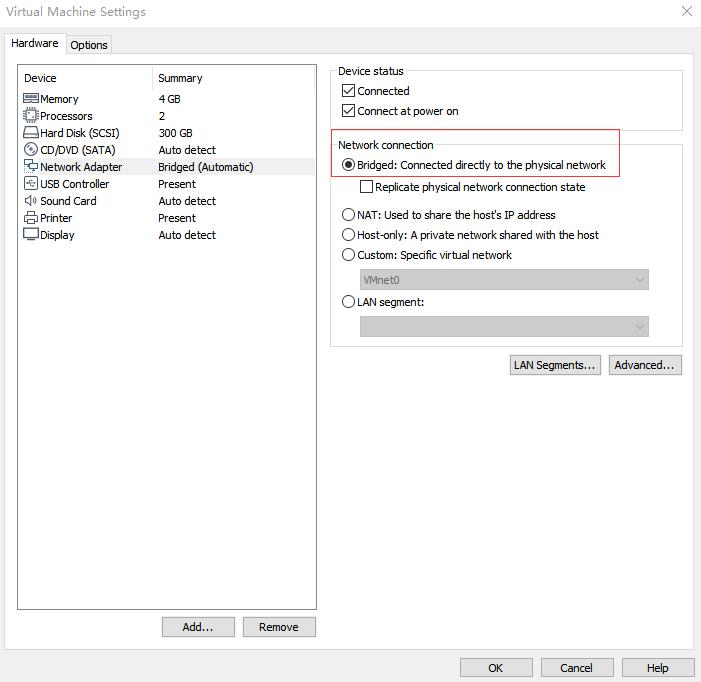This screenshot has width=701, height=682.
Task: Click the Memory device icon
Action: coord(30,98)
